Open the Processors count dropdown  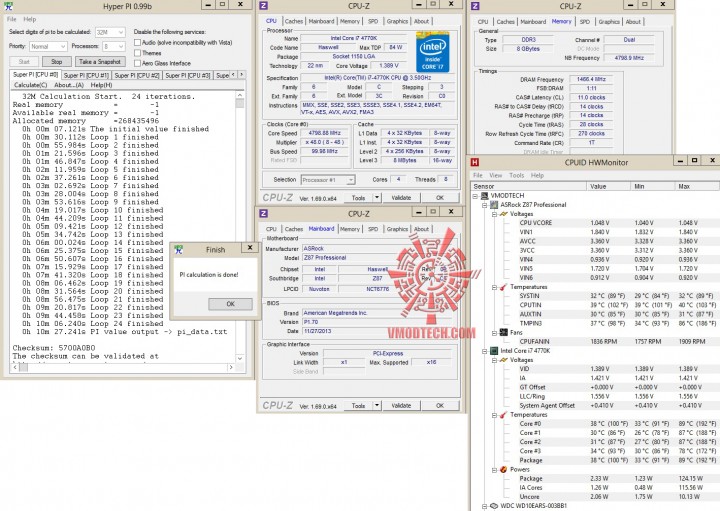point(114,46)
